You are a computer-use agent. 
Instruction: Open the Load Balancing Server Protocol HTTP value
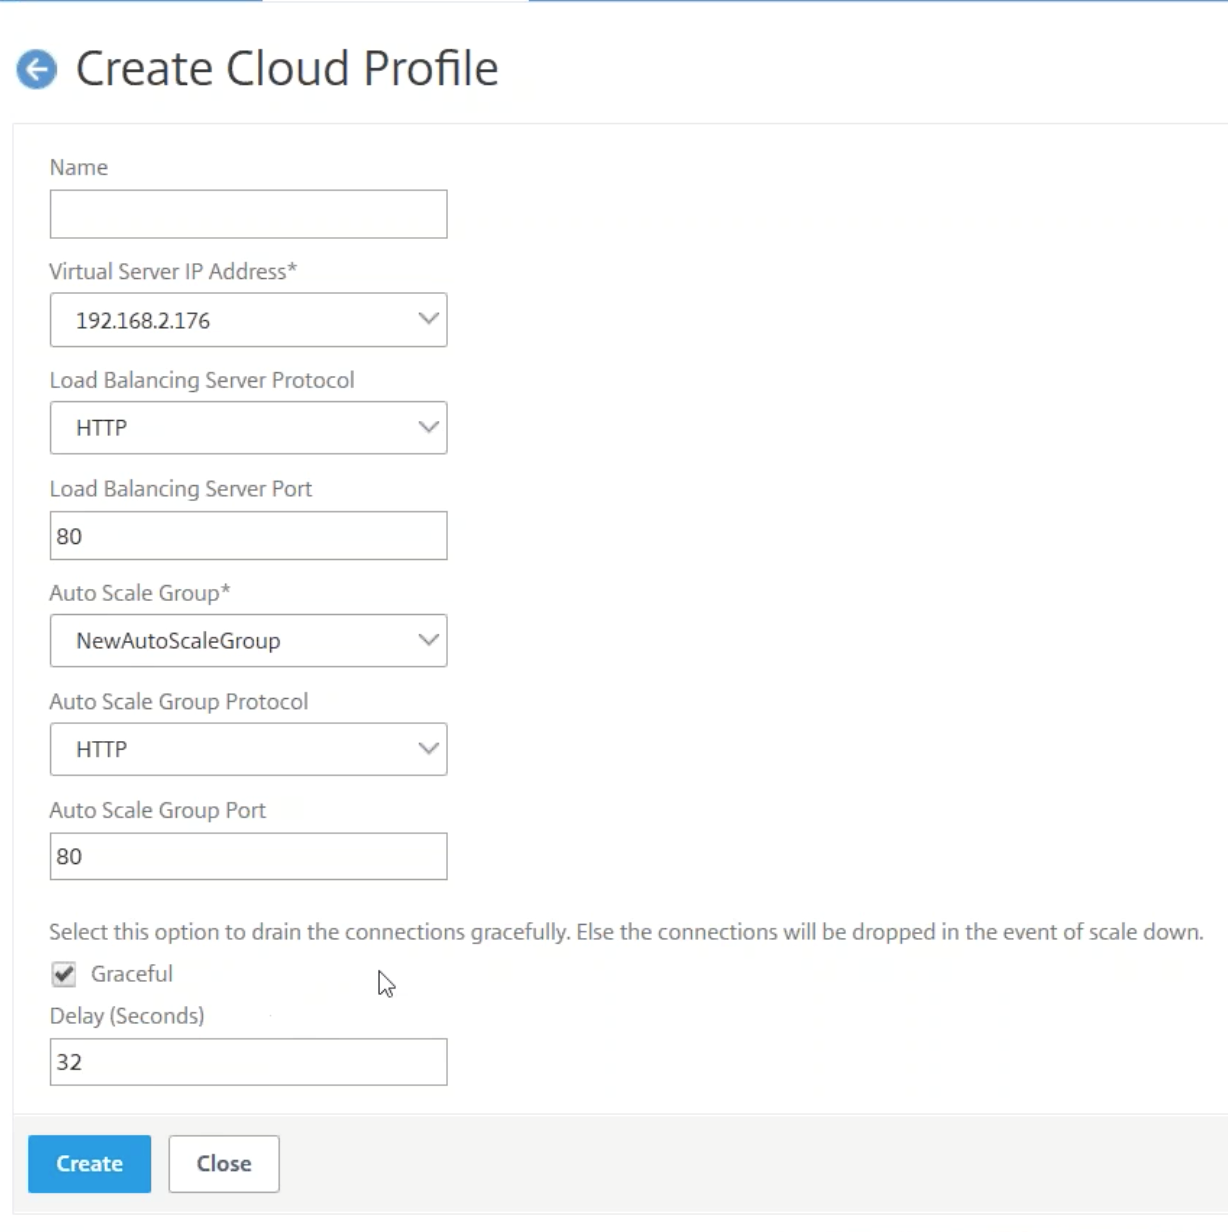[102, 428]
